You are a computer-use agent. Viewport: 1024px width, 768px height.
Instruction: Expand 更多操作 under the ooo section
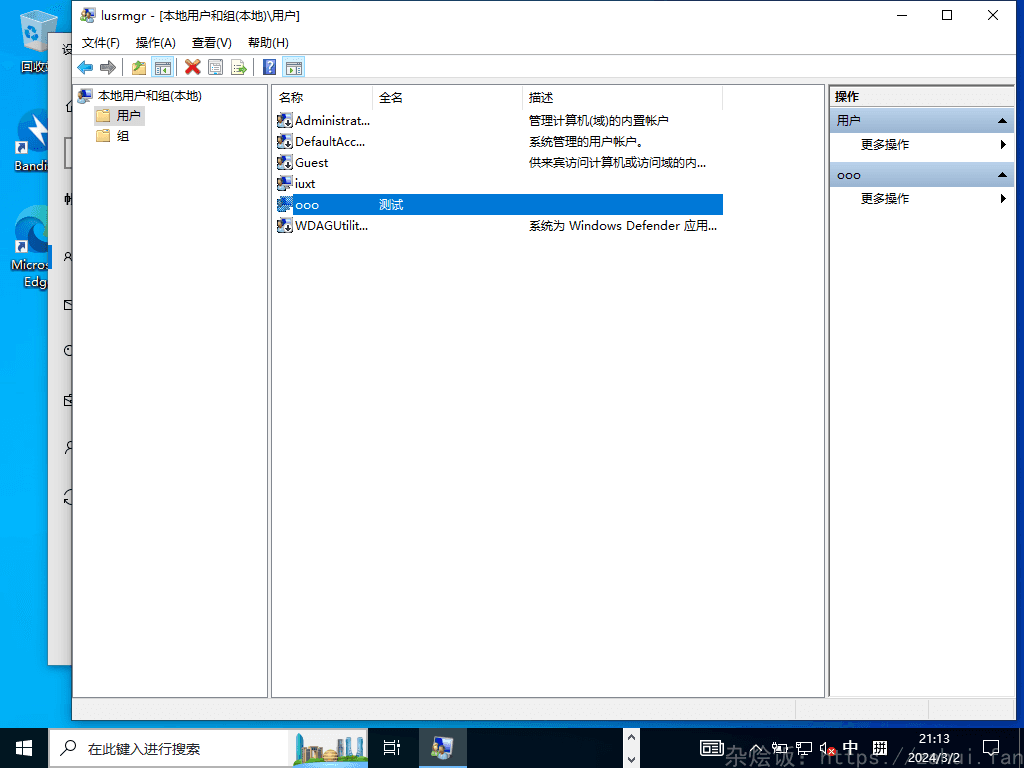click(885, 199)
